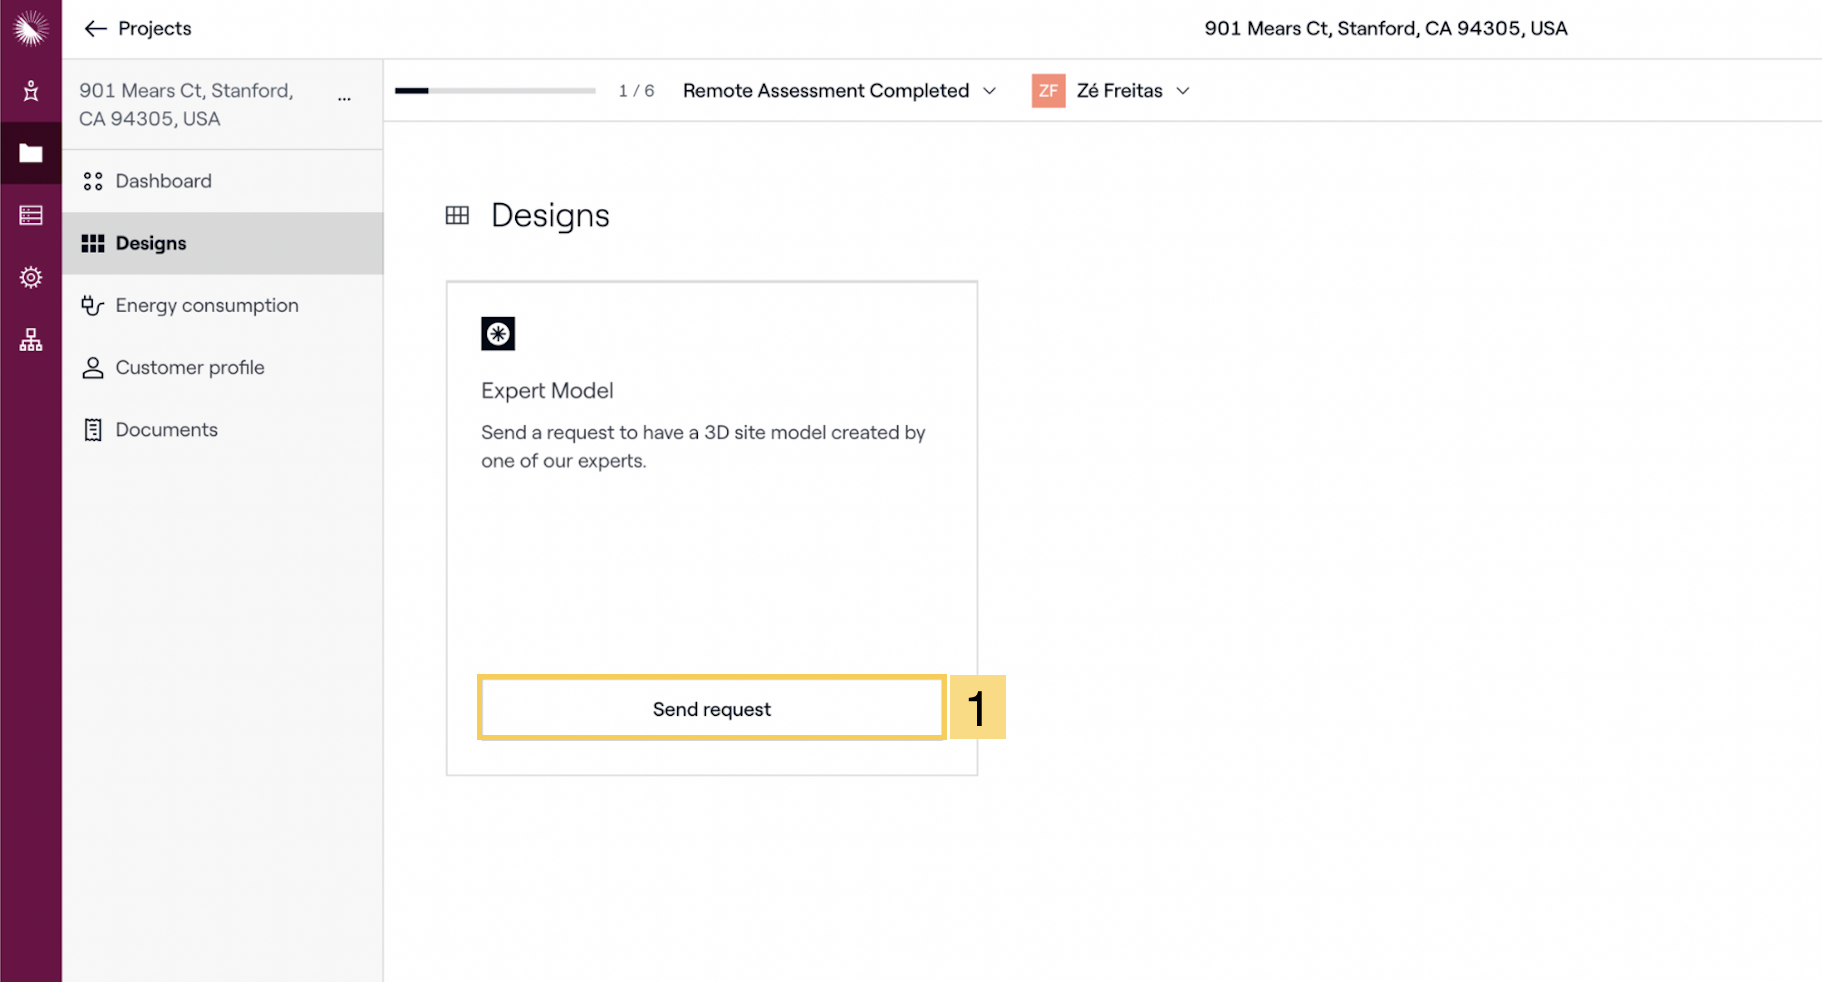
Task: Click the grid icon beside the Designs heading
Action: [457, 215]
